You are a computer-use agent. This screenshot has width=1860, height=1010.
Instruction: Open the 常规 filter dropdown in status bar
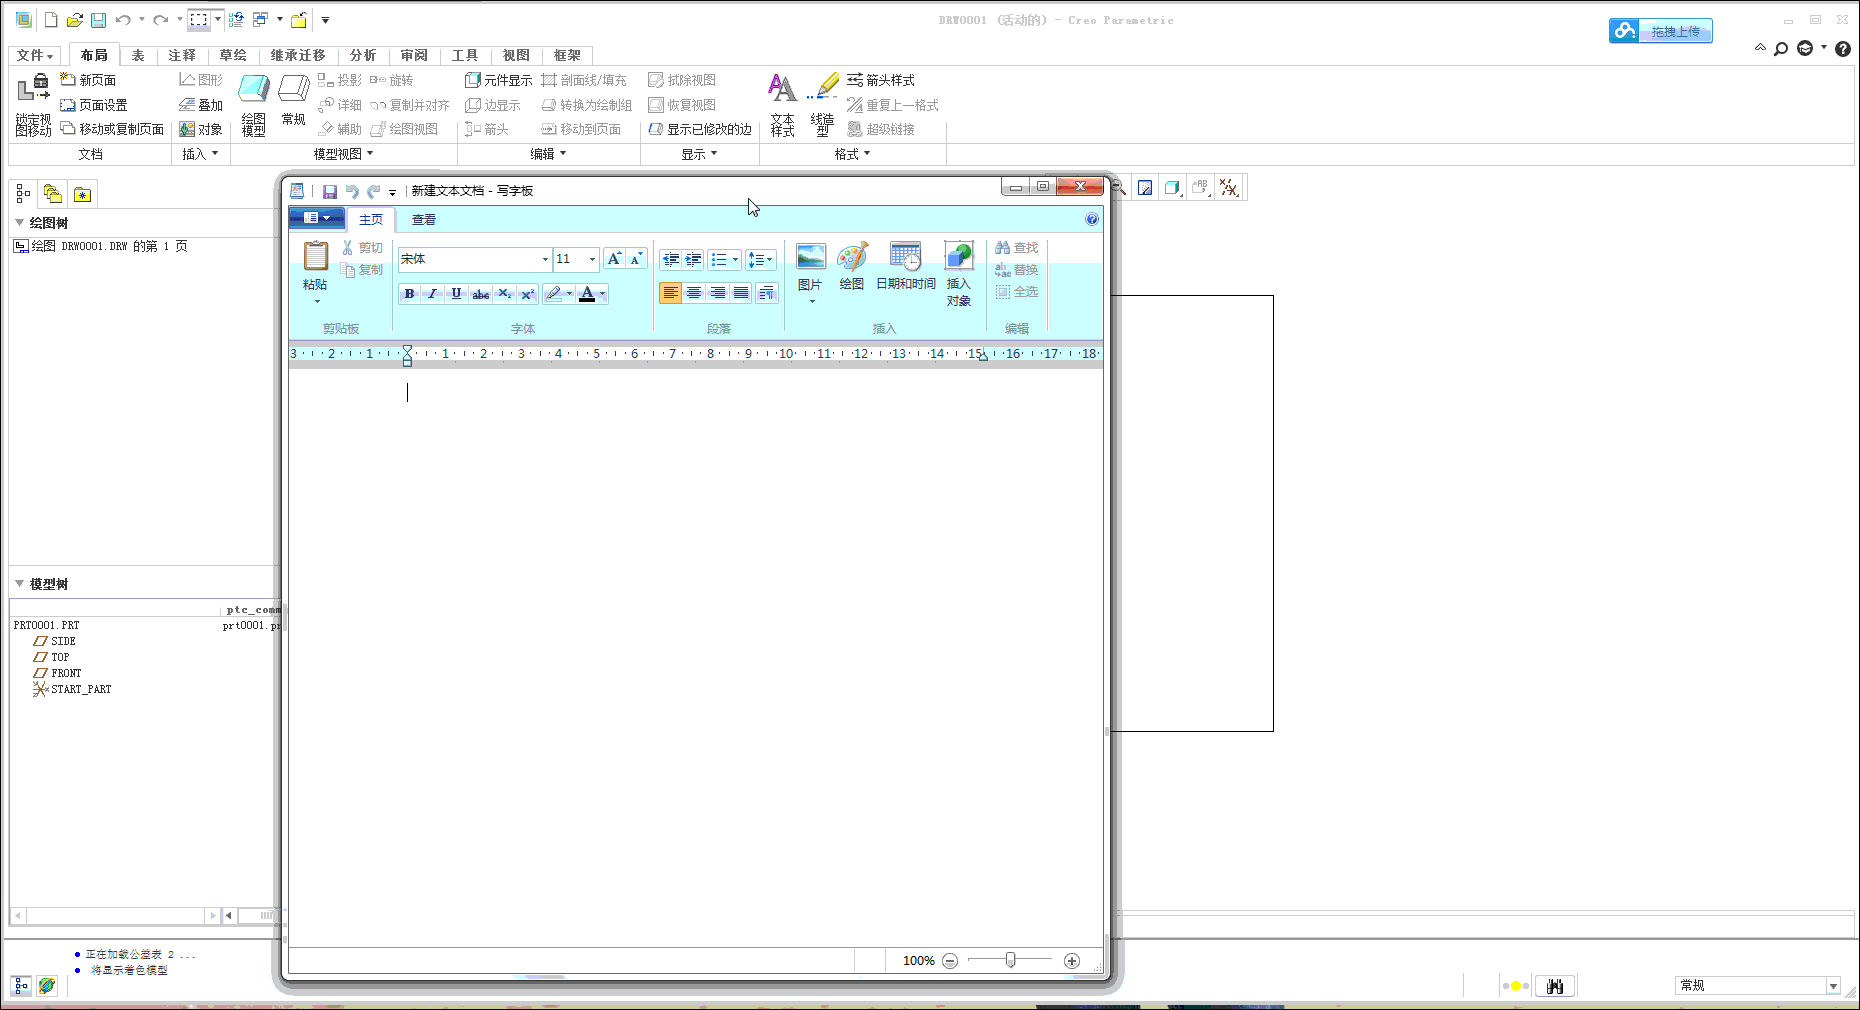(x=1833, y=986)
